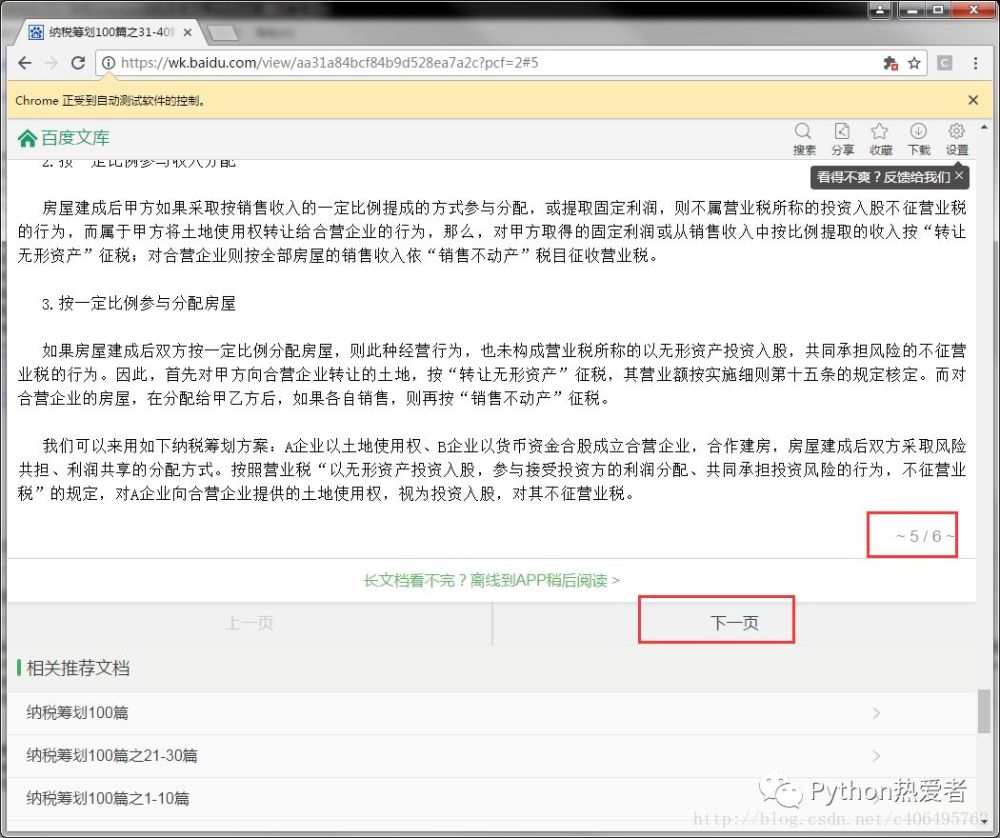Click the 分享 share icon

pos(842,139)
